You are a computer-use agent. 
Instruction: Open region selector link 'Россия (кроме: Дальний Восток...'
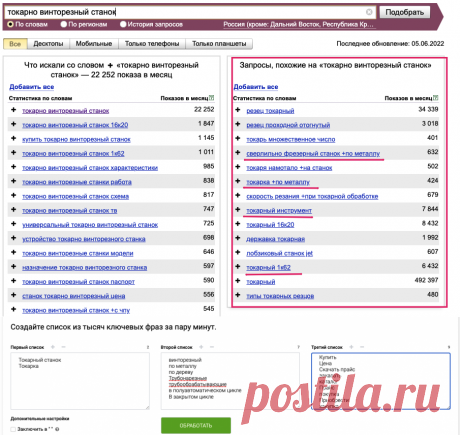pyautogui.click(x=298, y=24)
